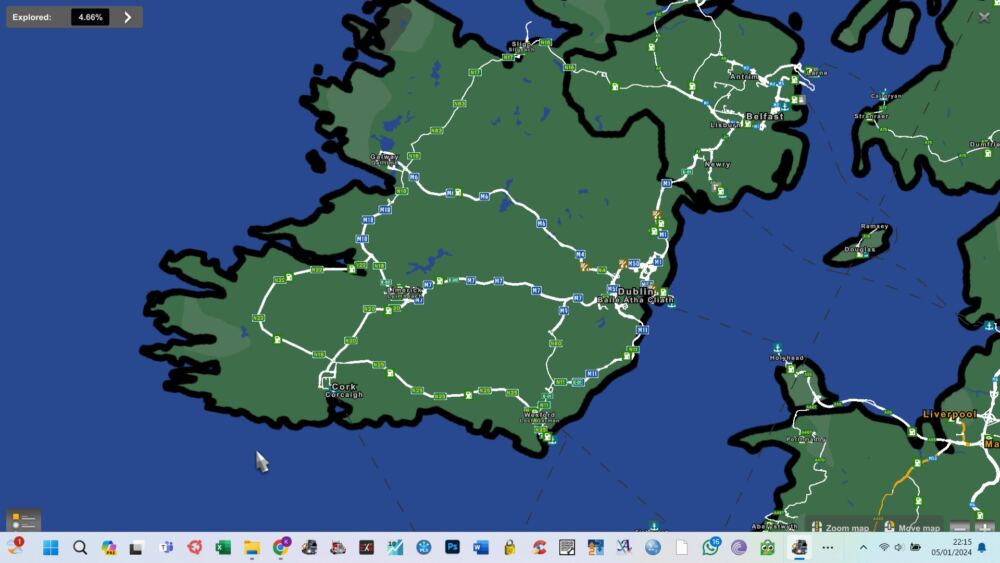Click the Holyhead ferry port icon
This screenshot has width=1000, height=563.
(777, 348)
